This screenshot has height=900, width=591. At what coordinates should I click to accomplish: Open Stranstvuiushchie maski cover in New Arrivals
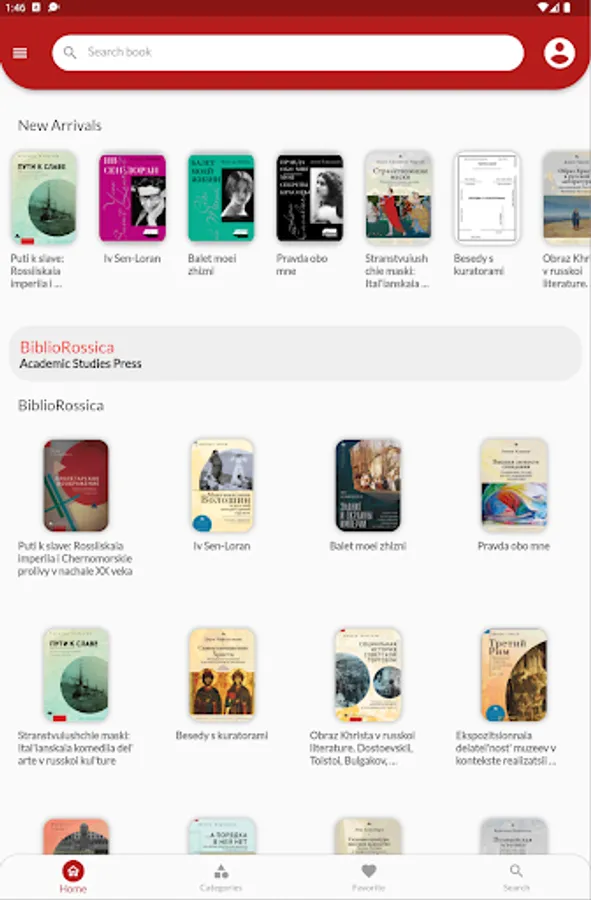click(399, 197)
